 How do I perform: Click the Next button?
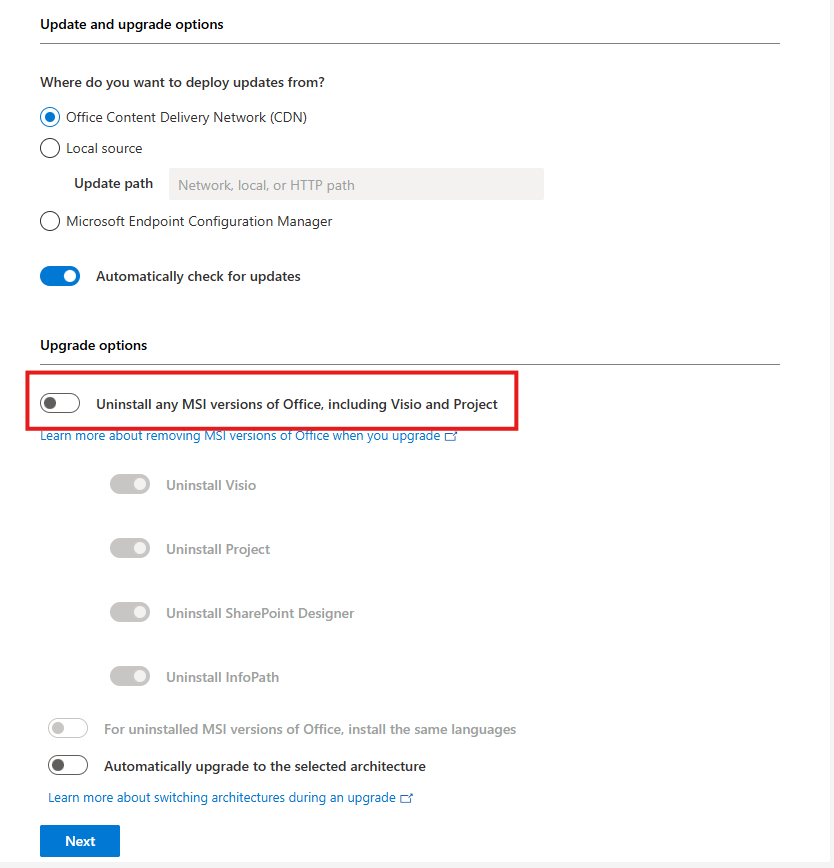point(80,841)
